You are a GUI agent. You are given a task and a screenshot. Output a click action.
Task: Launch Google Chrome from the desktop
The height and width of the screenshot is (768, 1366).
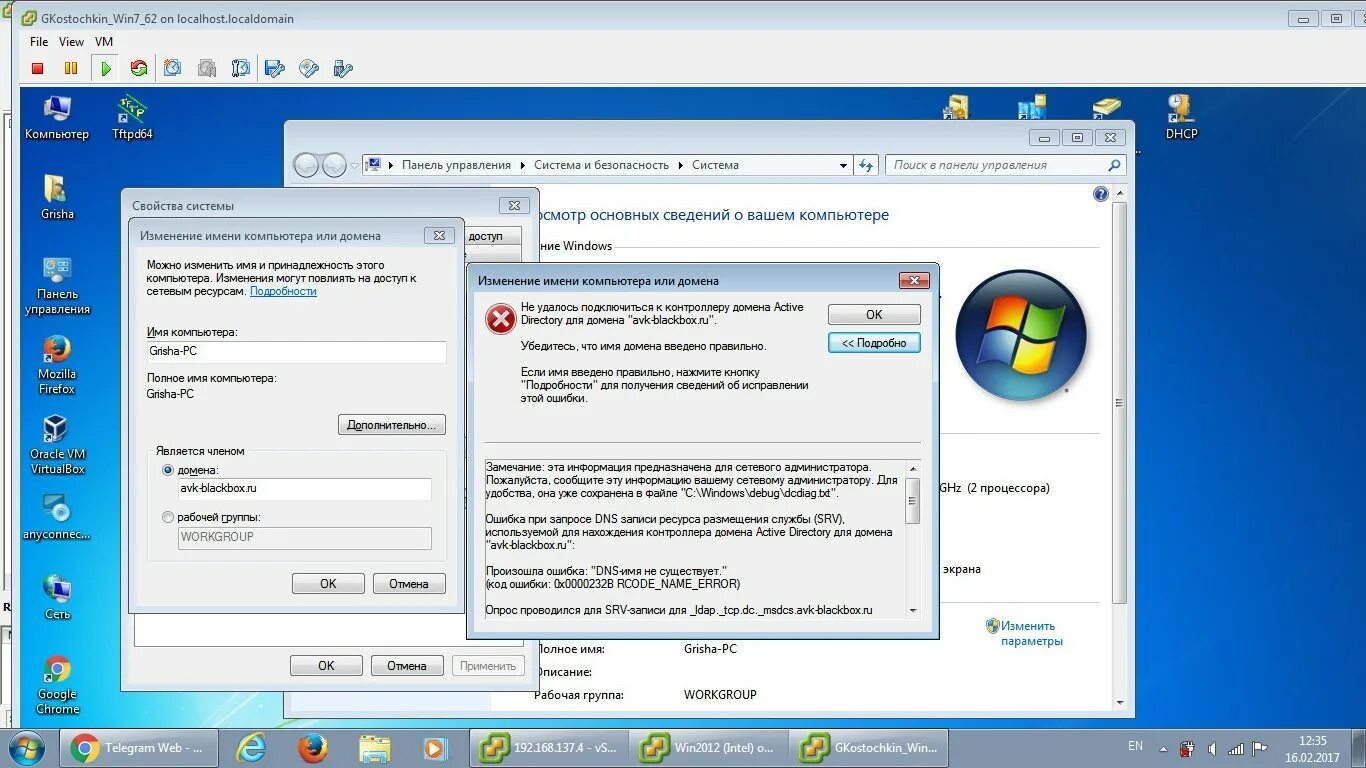(x=57, y=685)
